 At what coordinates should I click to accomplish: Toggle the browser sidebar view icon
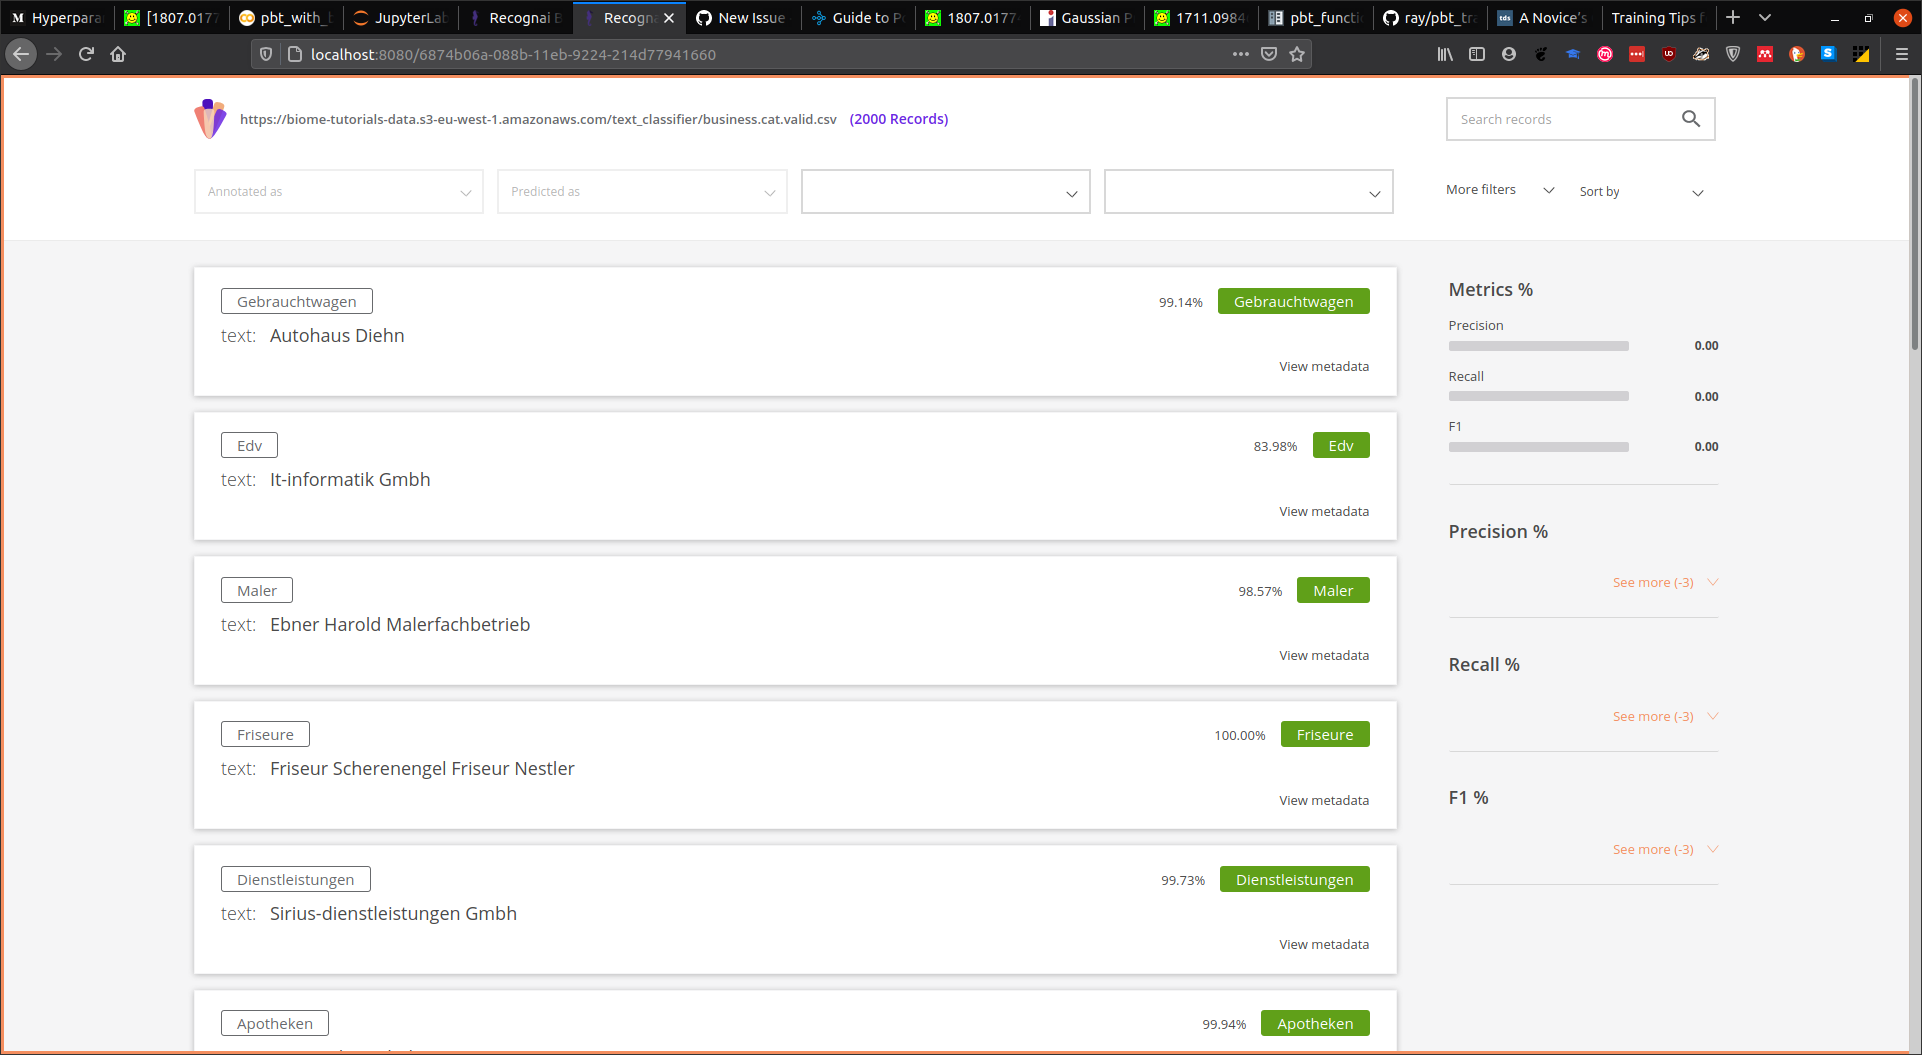(1477, 55)
